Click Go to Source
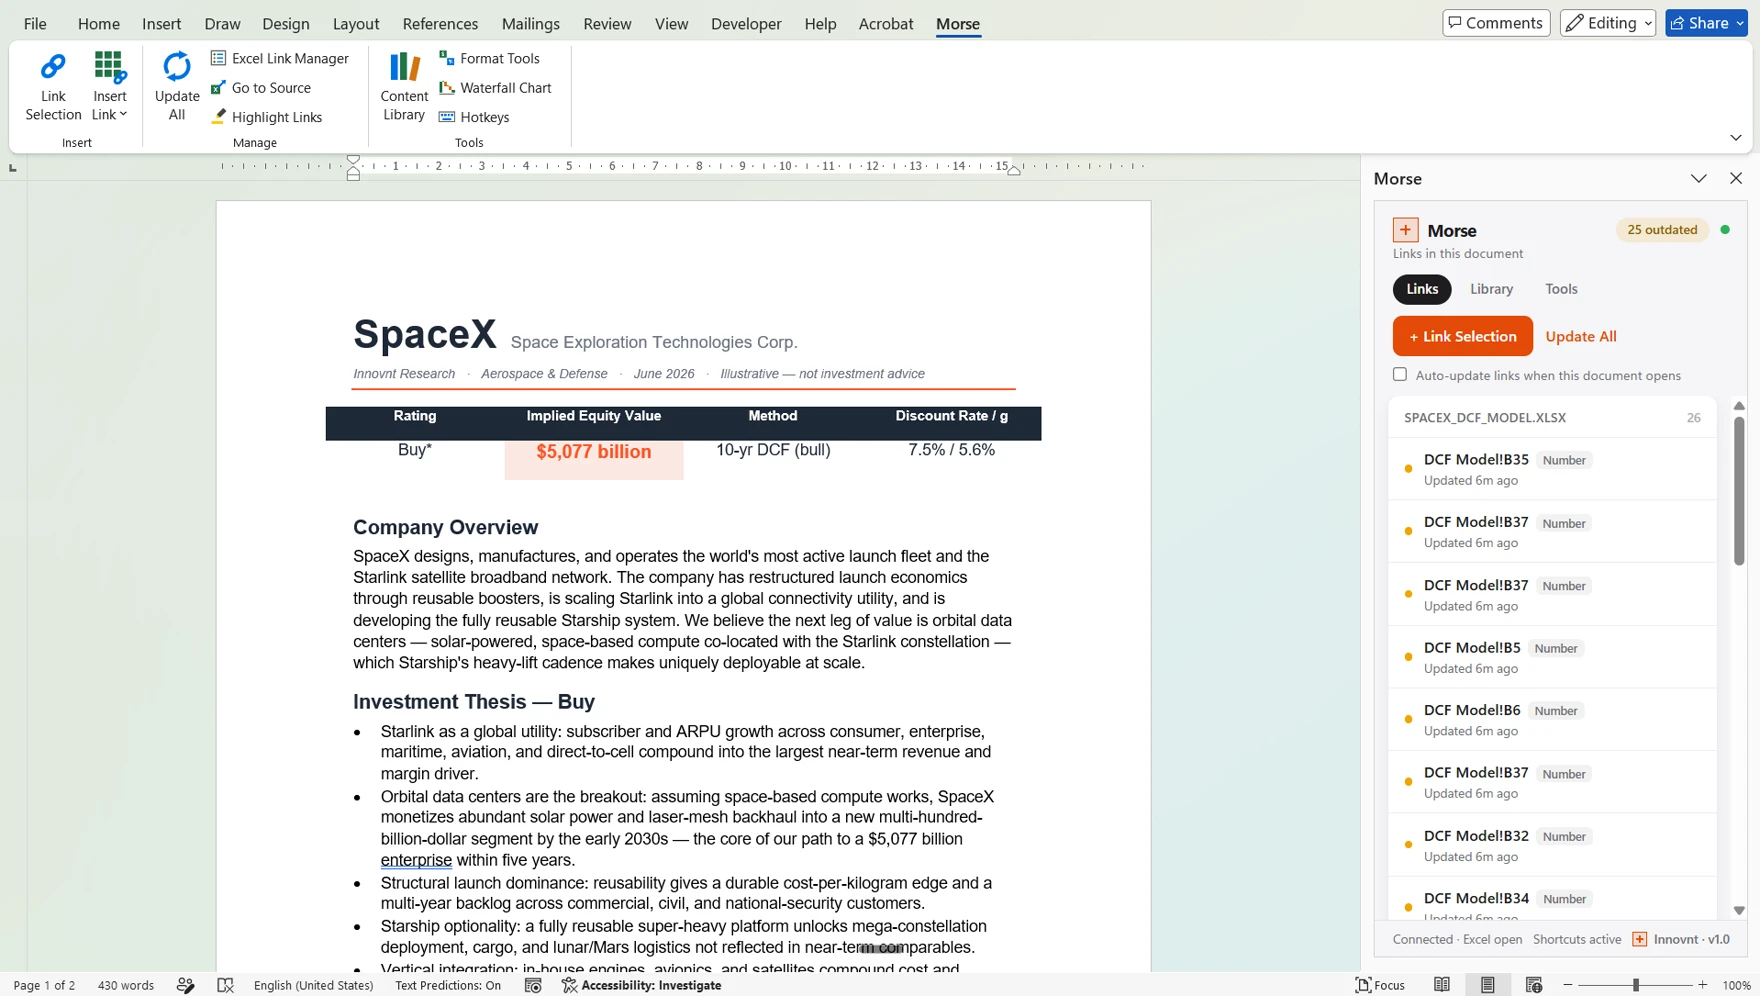Viewport: 1760px width, 996px height. 261,88
